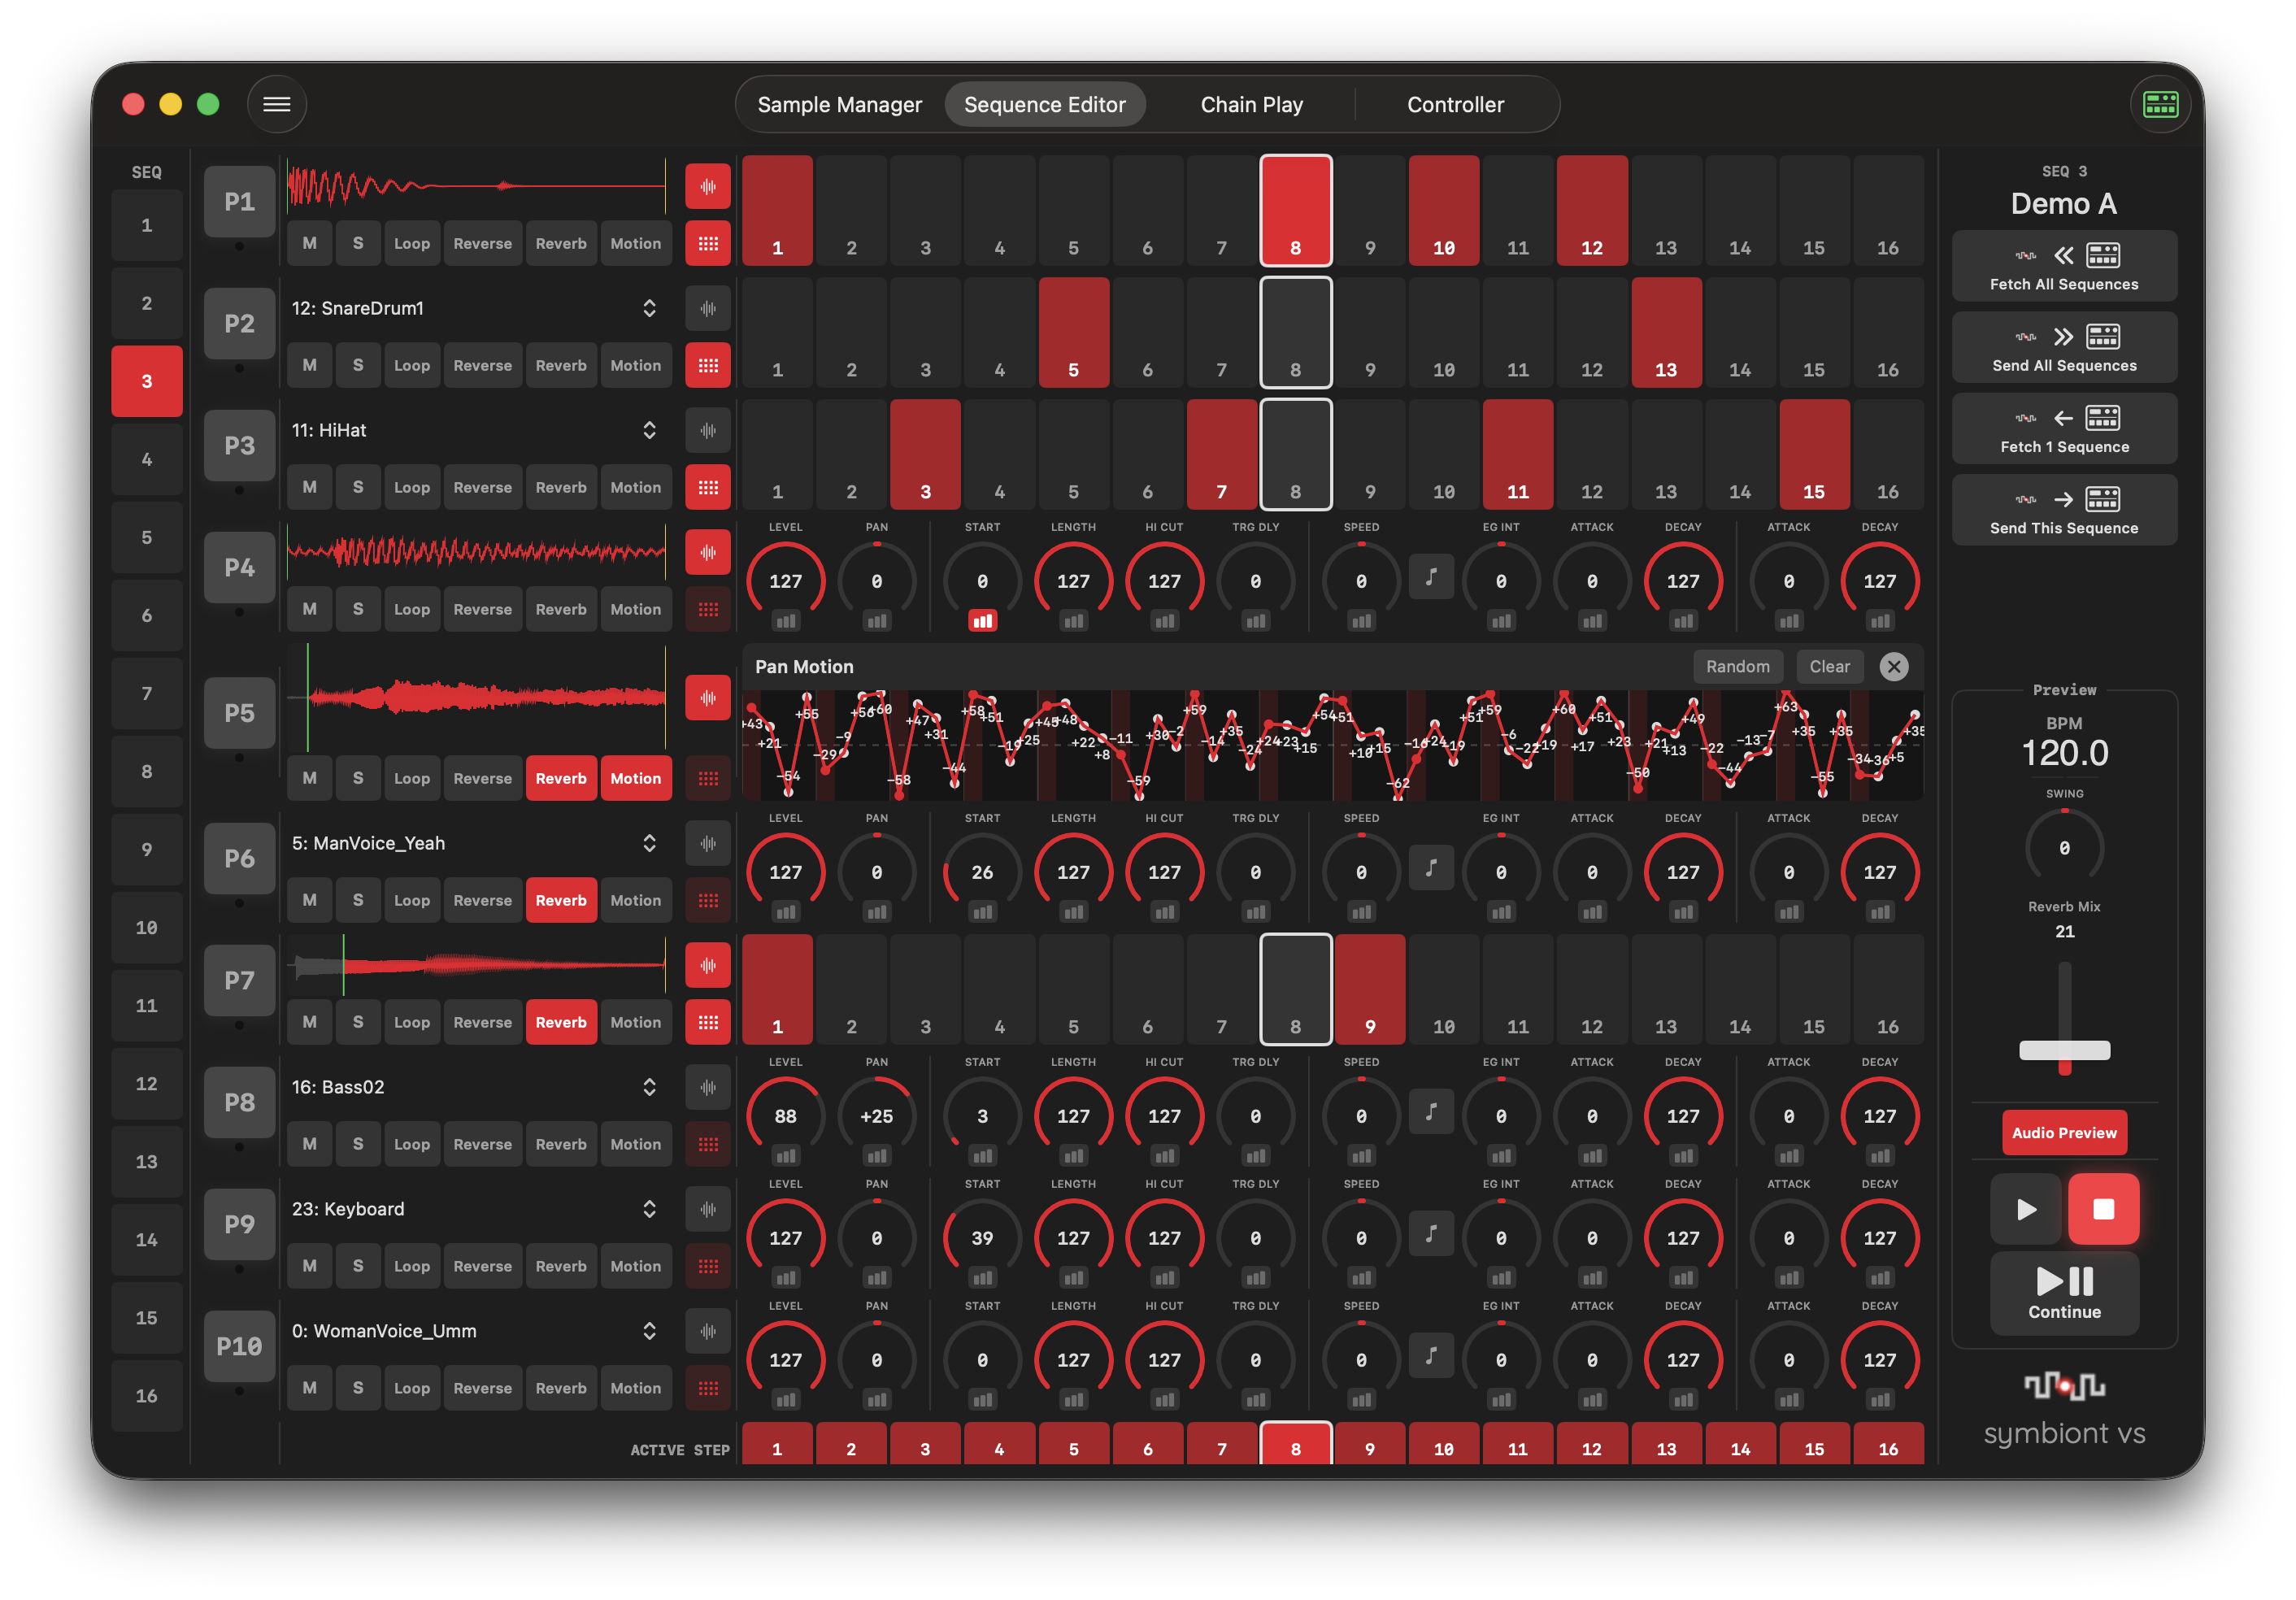Open the hamburger menu button

pos(276,104)
